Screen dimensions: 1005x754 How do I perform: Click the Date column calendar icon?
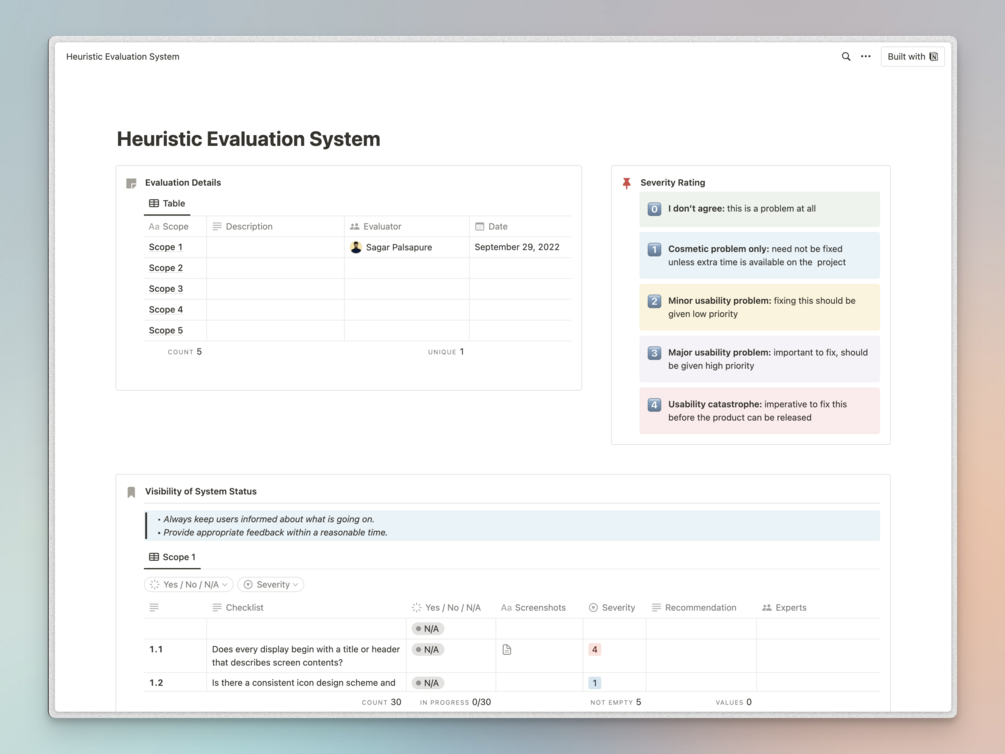coord(481,226)
